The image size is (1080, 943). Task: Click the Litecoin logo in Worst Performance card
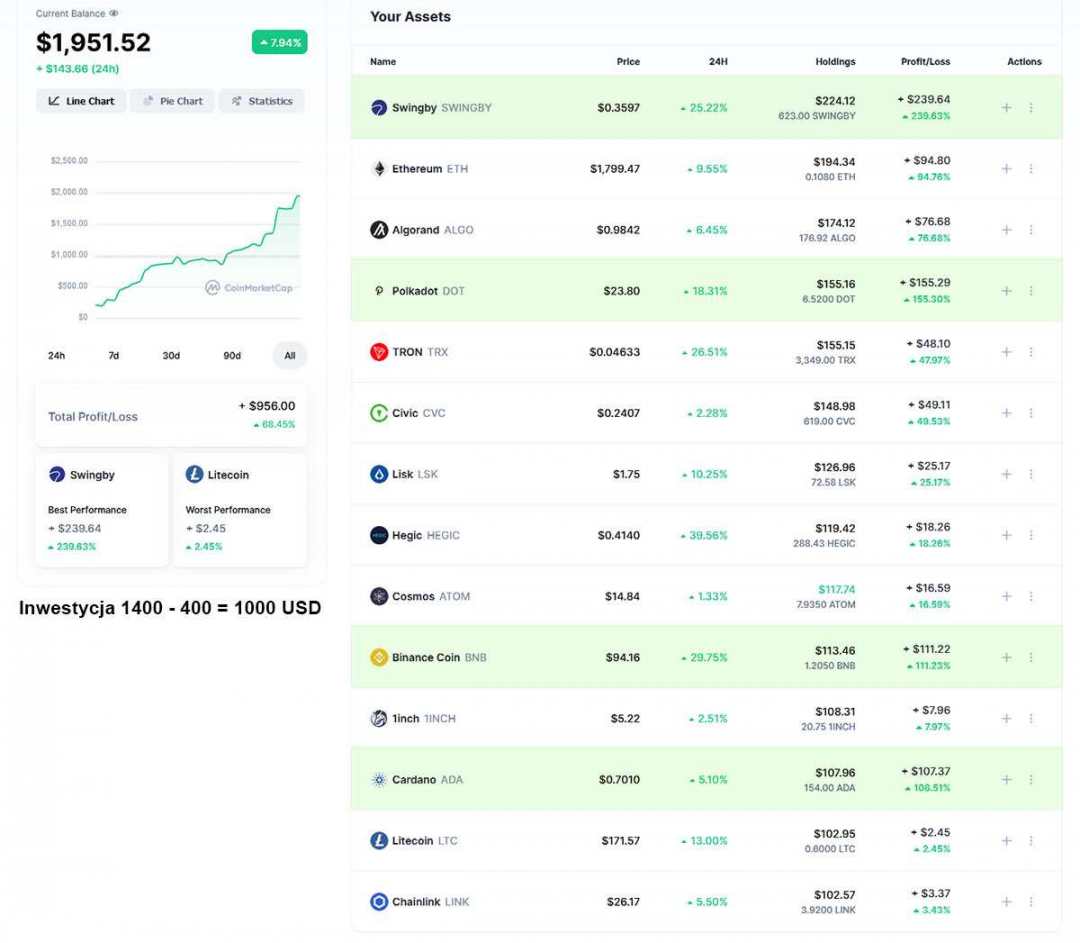pyautogui.click(x=194, y=475)
